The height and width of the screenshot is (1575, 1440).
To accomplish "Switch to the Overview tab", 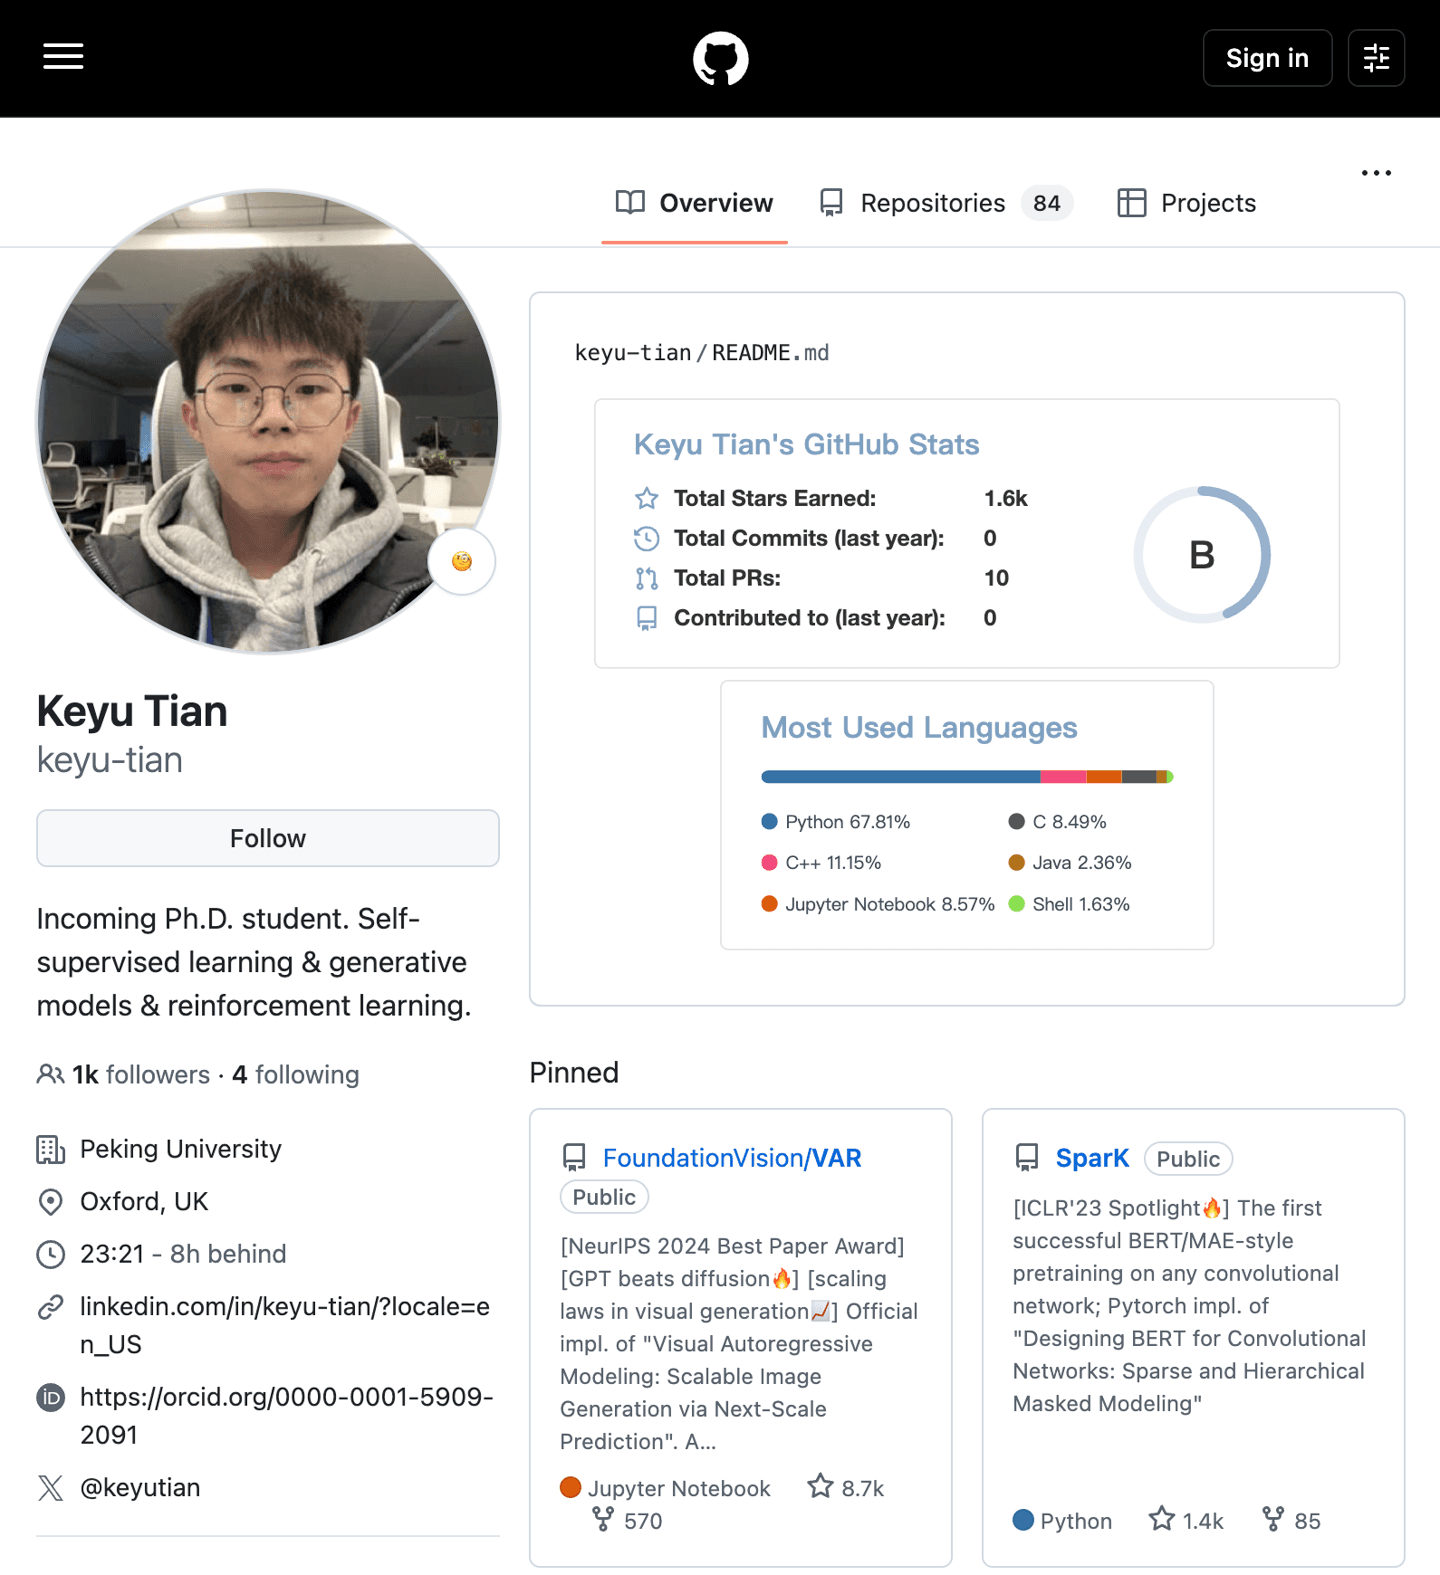I will 694,203.
